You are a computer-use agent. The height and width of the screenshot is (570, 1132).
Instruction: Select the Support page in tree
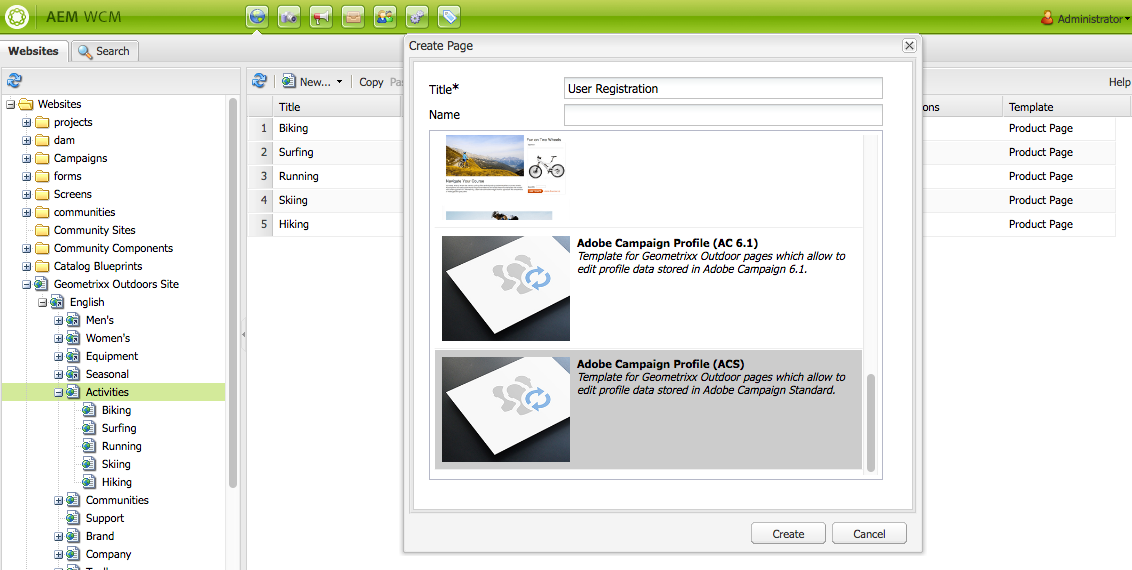pos(105,519)
